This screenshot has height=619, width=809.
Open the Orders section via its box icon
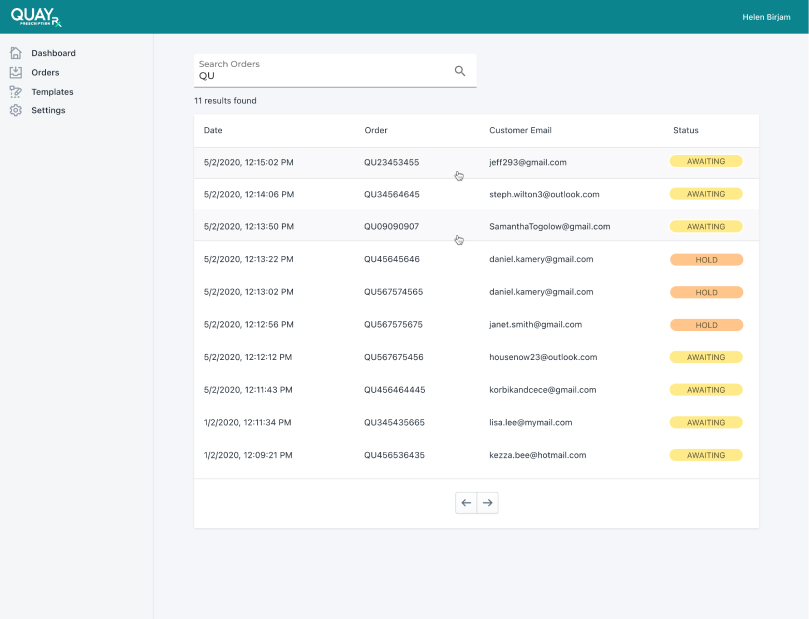coord(15,72)
